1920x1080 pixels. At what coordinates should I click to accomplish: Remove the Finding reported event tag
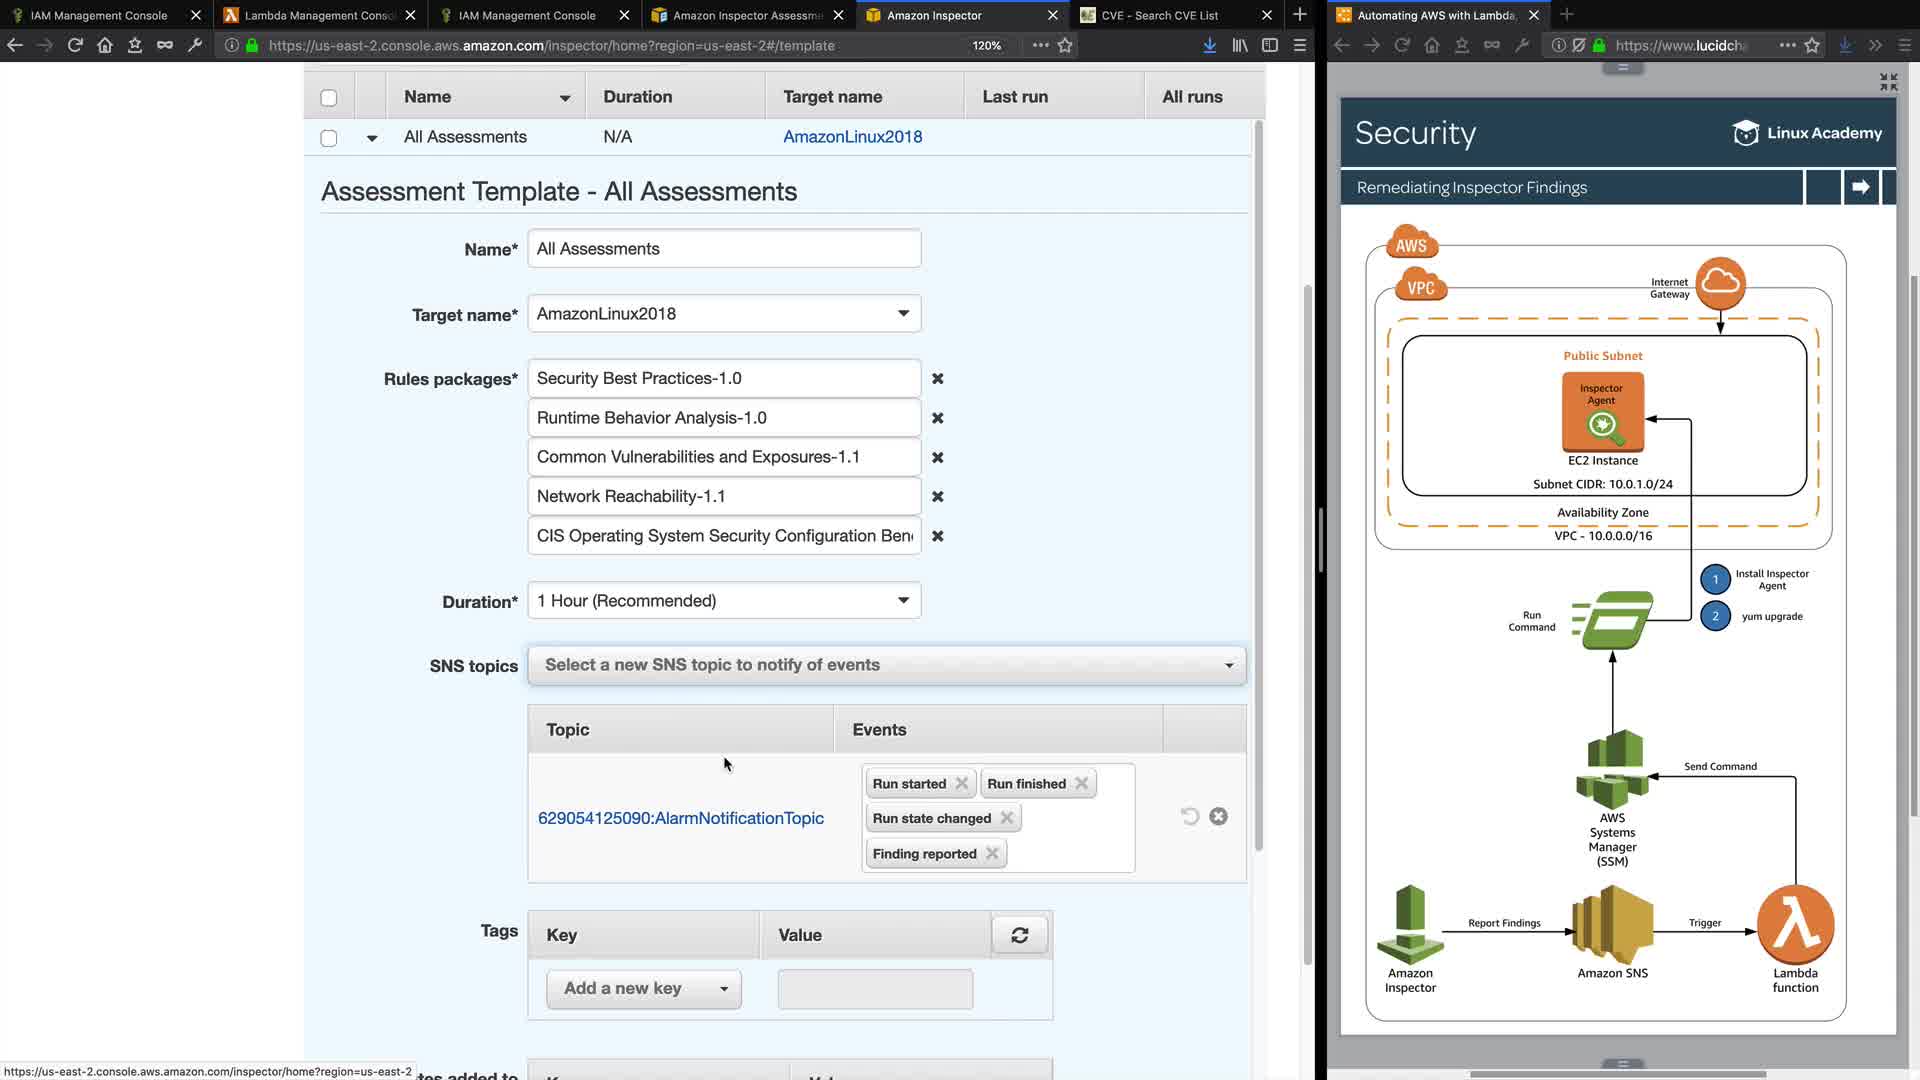click(x=992, y=854)
